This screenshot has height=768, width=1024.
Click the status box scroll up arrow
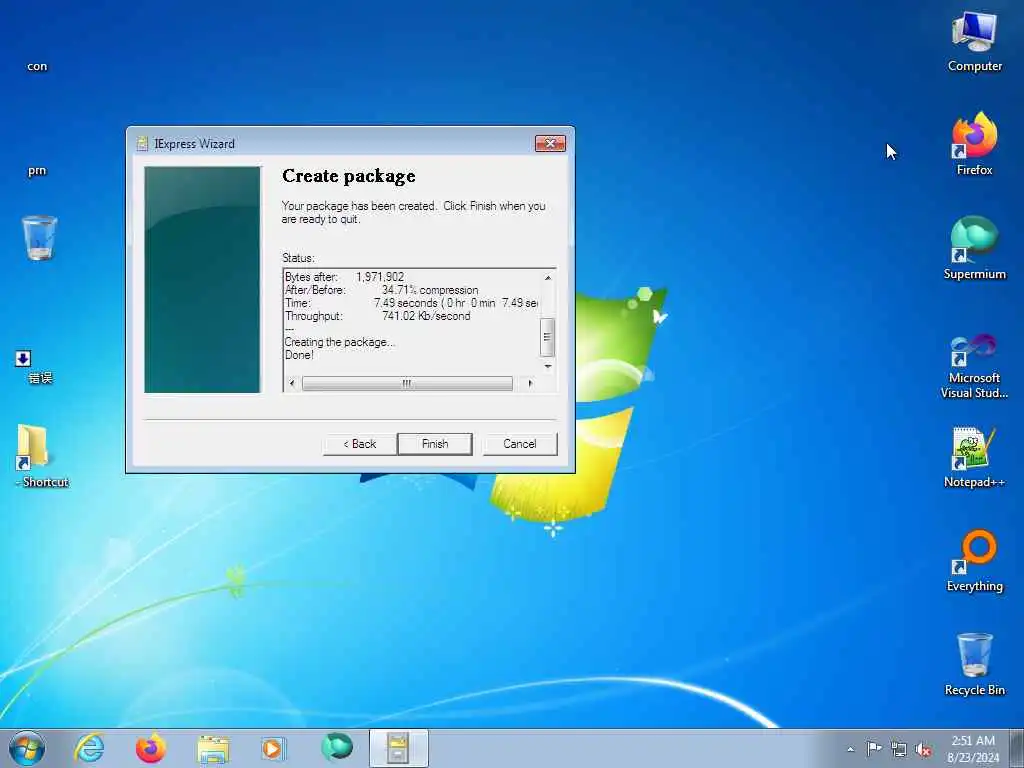click(548, 278)
